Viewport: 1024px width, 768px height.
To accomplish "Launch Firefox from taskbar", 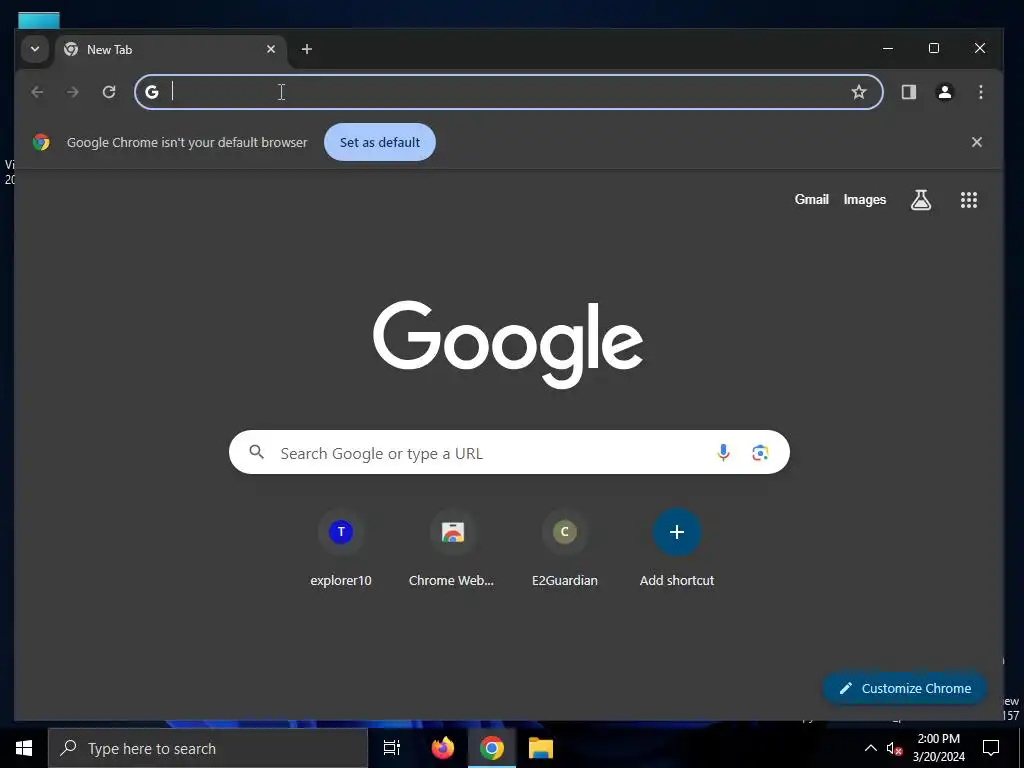I will [443, 748].
